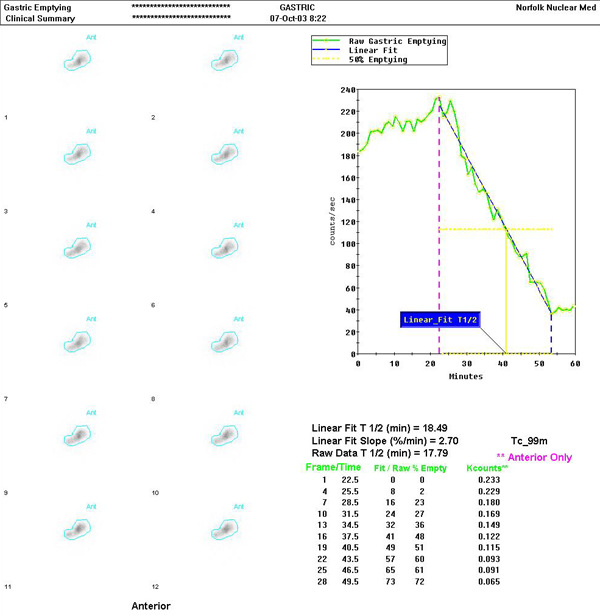
Task: Click the '** Anterior Only' note
Action: (534, 457)
